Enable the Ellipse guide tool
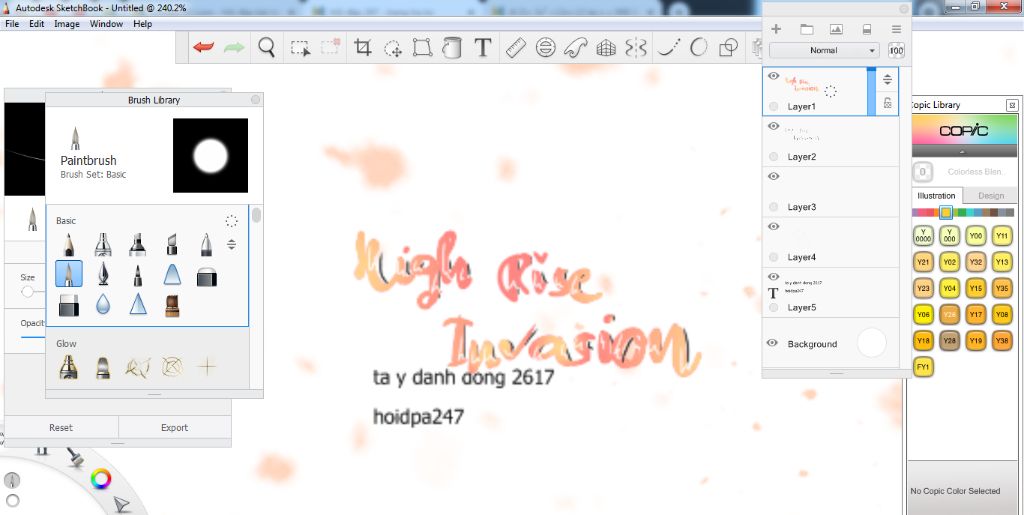Screen dimensions: 1024x515 click(x=546, y=48)
